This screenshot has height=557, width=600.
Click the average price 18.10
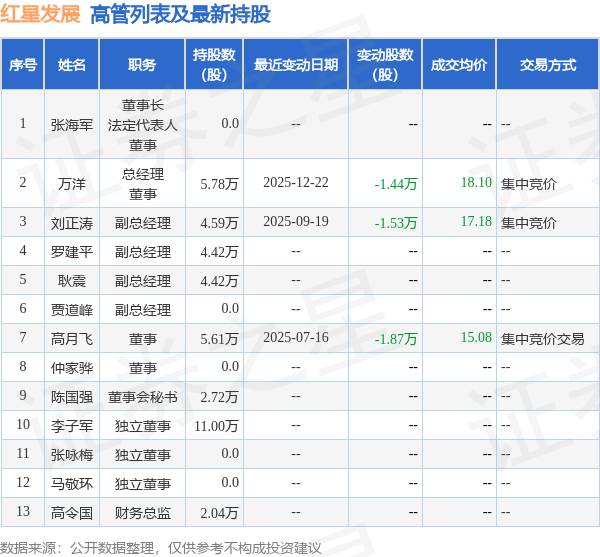click(x=476, y=182)
